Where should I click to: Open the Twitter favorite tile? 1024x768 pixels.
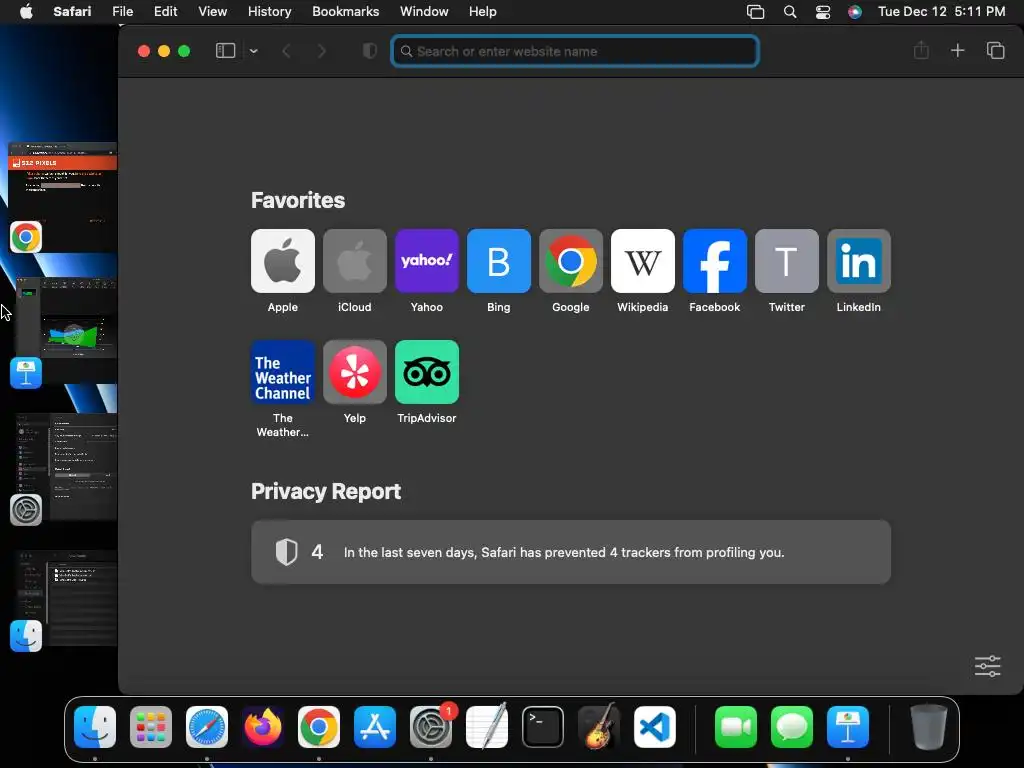(786, 261)
